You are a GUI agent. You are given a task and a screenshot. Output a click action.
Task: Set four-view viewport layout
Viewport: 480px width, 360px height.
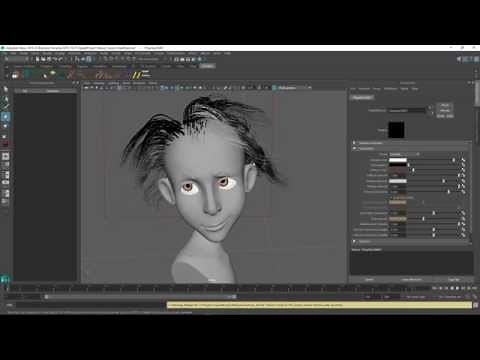coord(5,165)
